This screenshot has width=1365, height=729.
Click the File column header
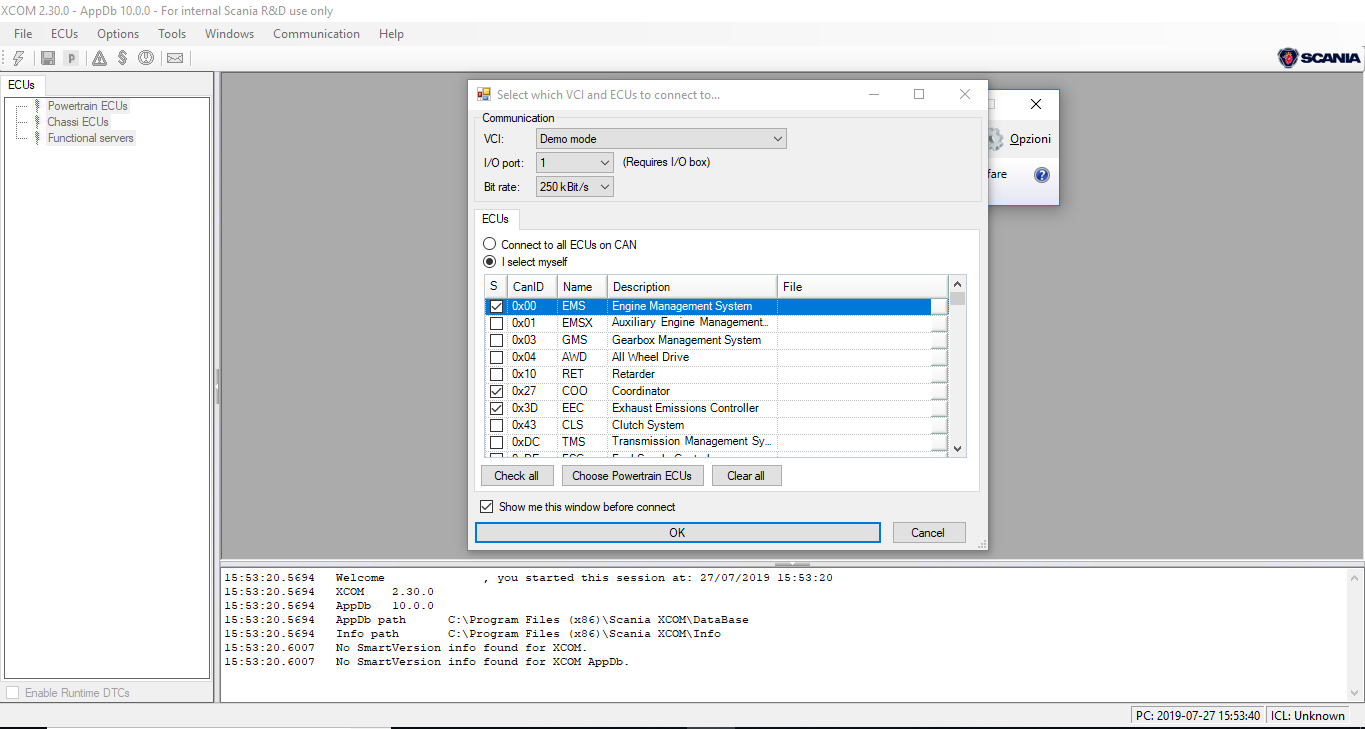point(862,287)
